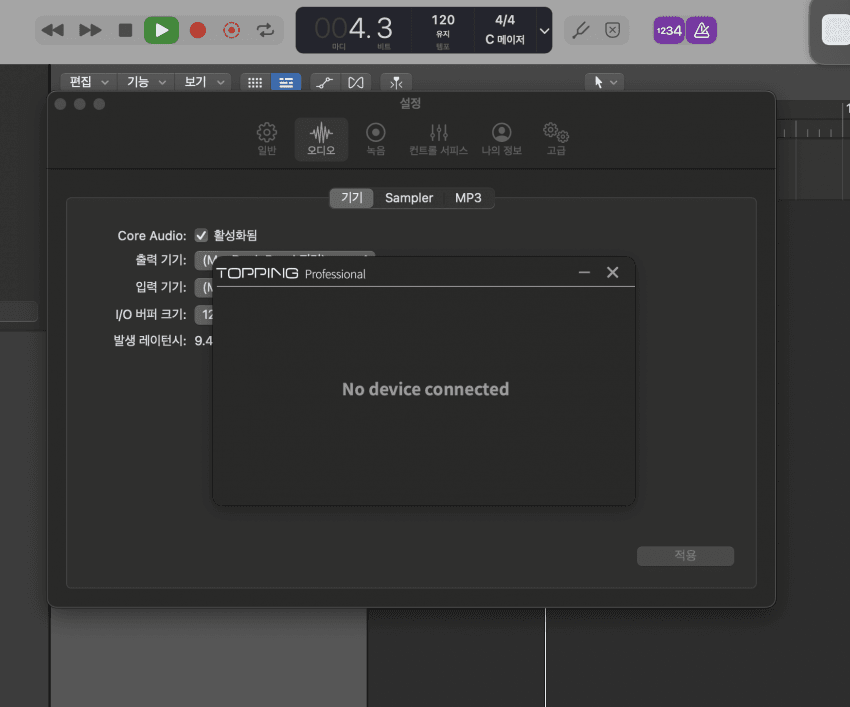This screenshot has width=850, height=707.
Task: Open the 컨트롤 서피스 settings pane
Action: [438, 139]
